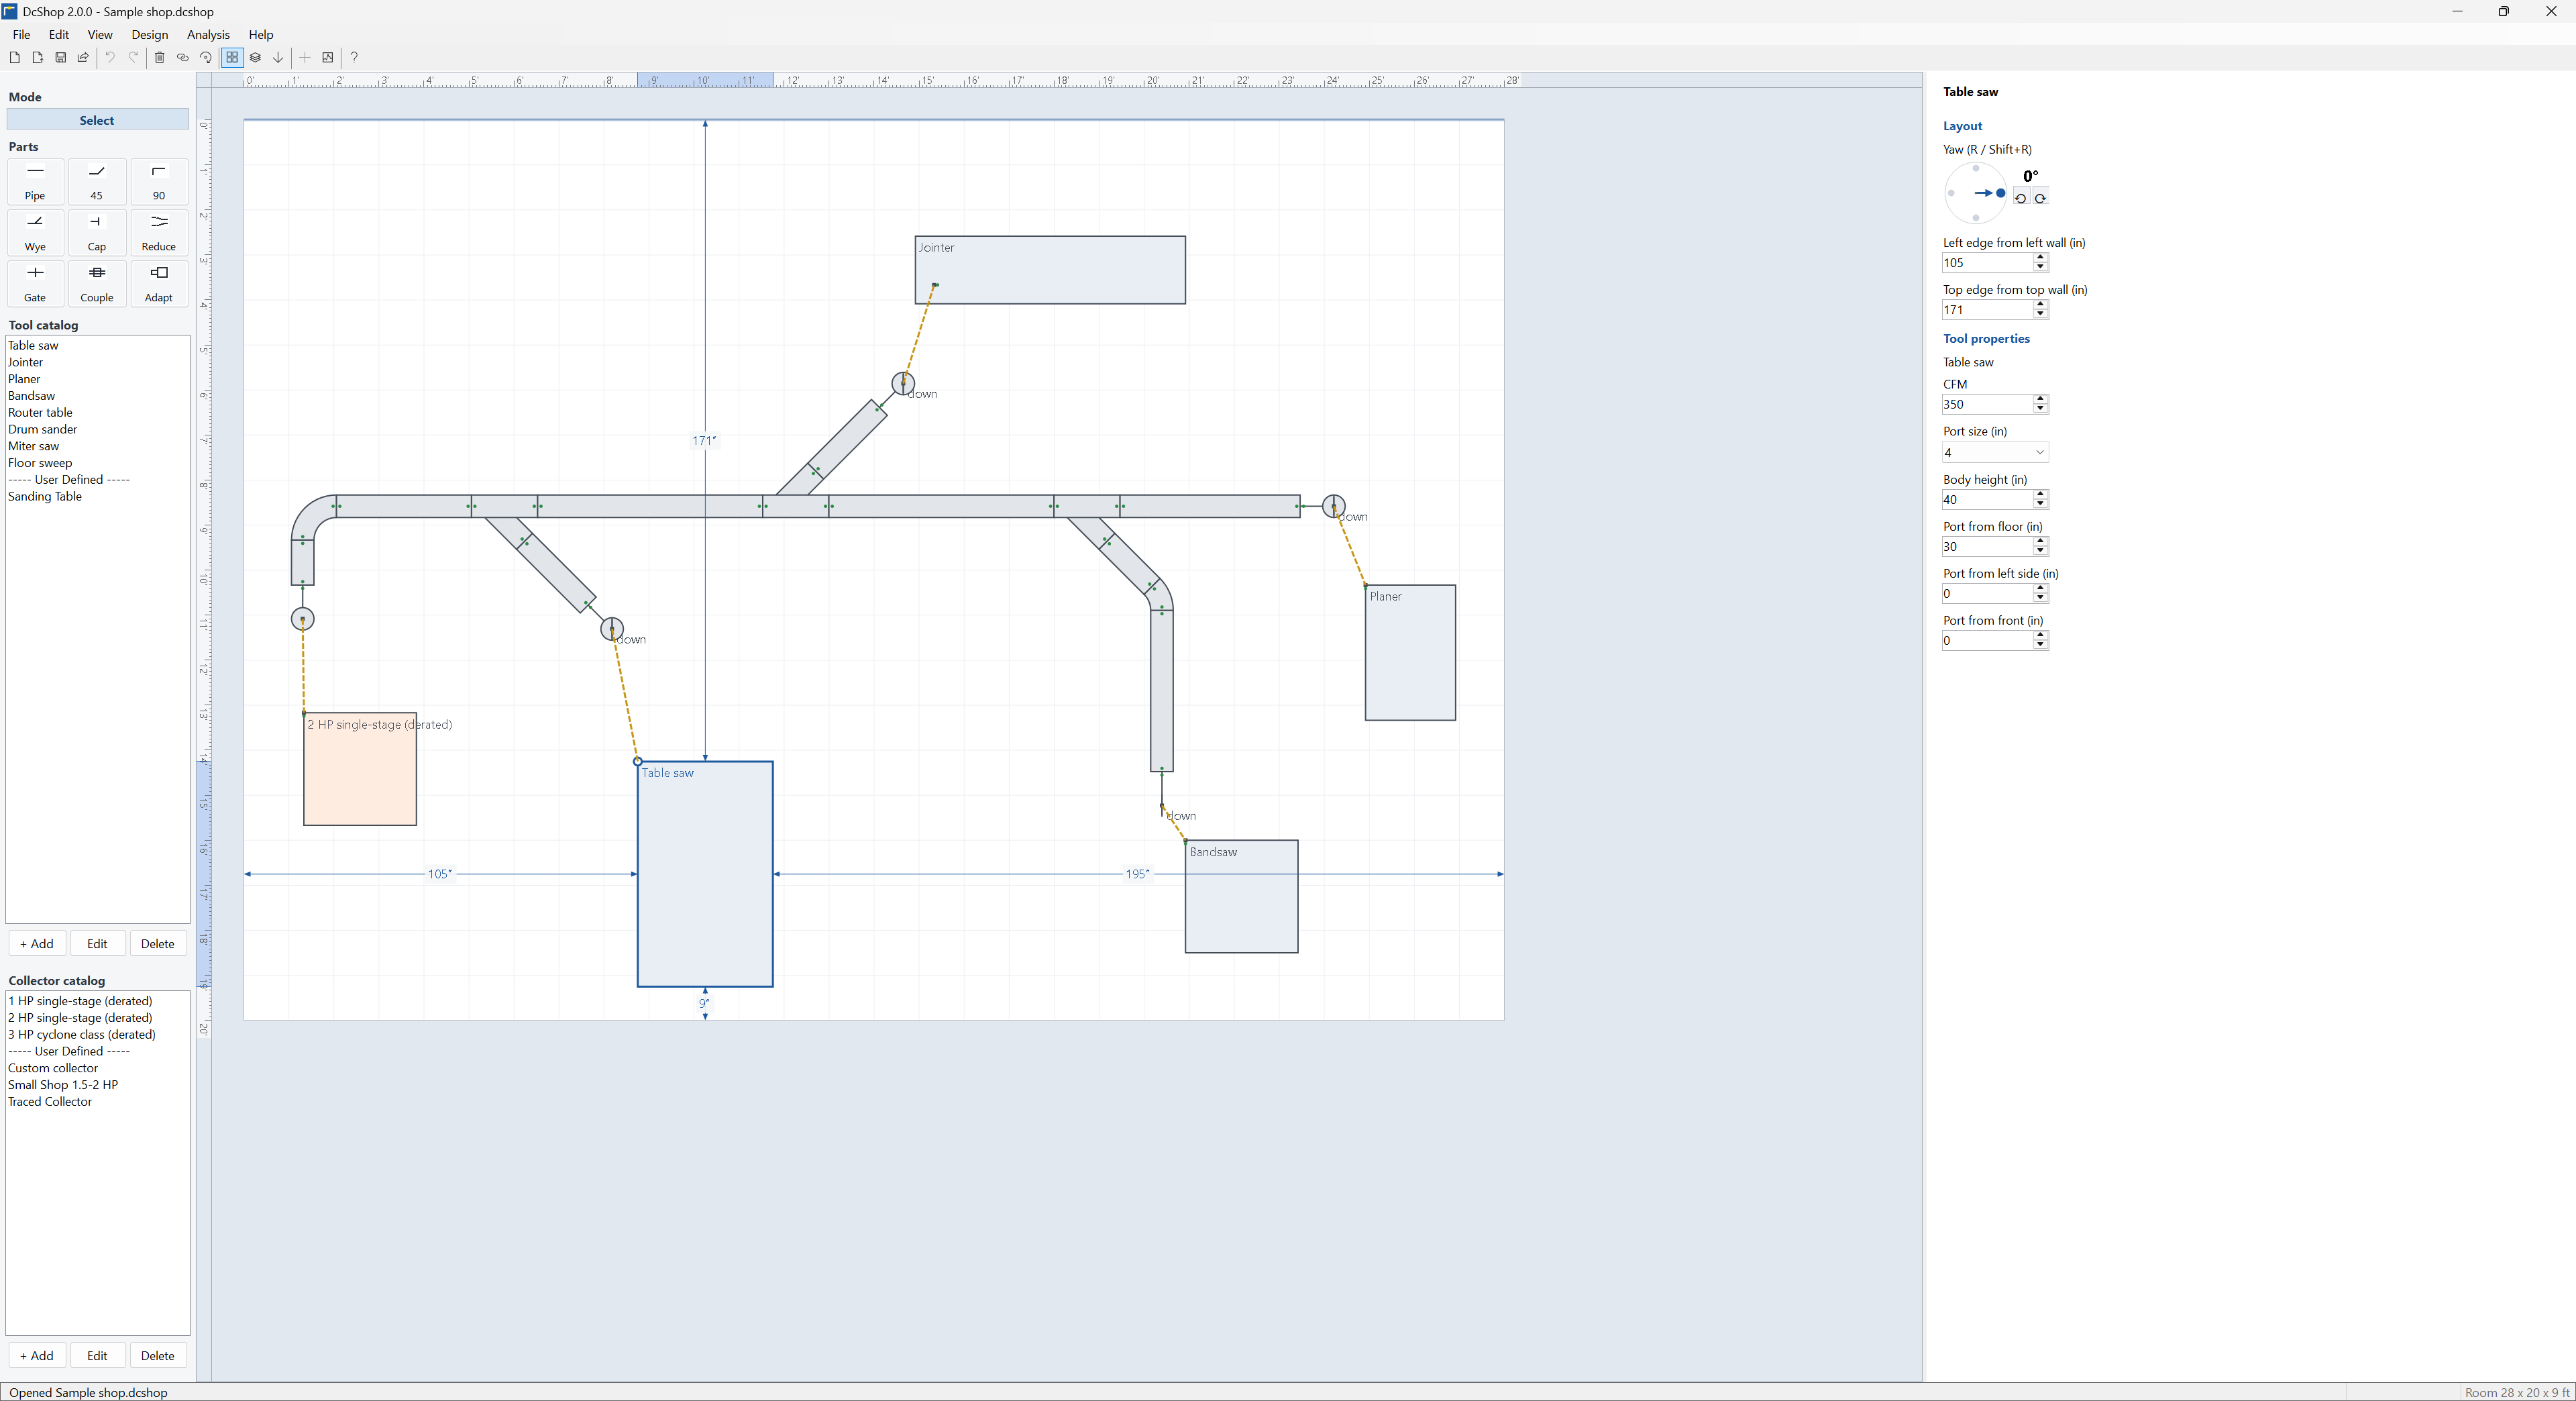The image size is (2576, 1401).
Task: Click Edit under Collector catalog
Action: tap(97, 1356)
